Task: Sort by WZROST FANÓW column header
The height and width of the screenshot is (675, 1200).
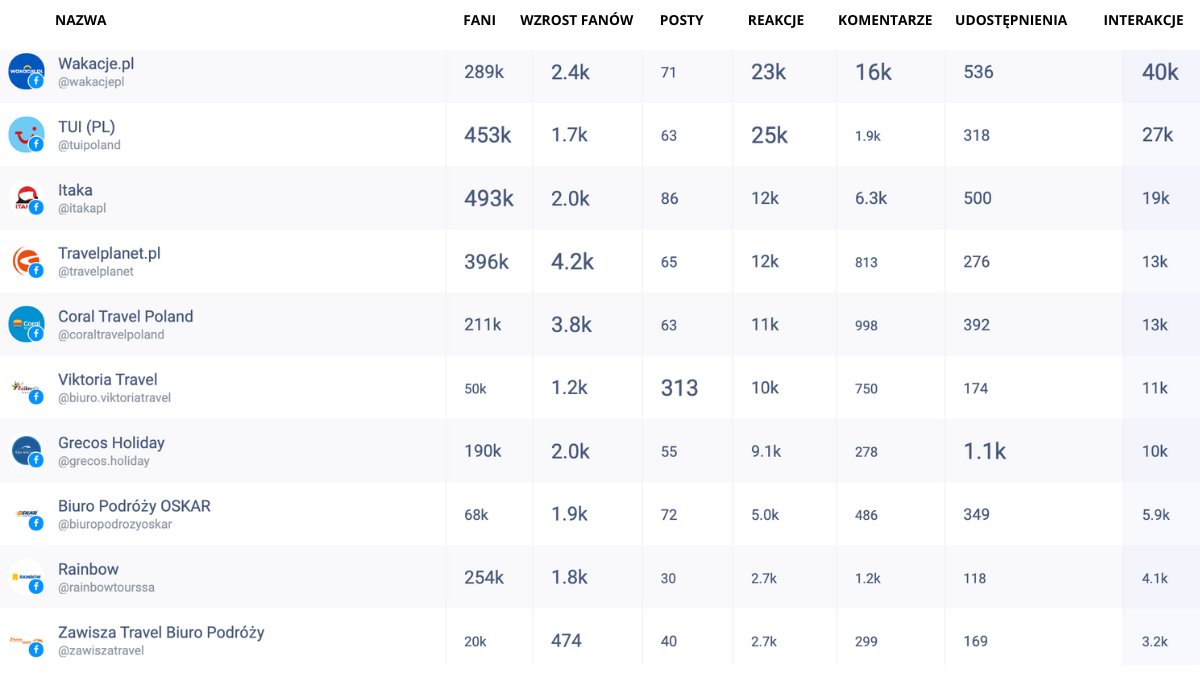Action: [576, 20]
